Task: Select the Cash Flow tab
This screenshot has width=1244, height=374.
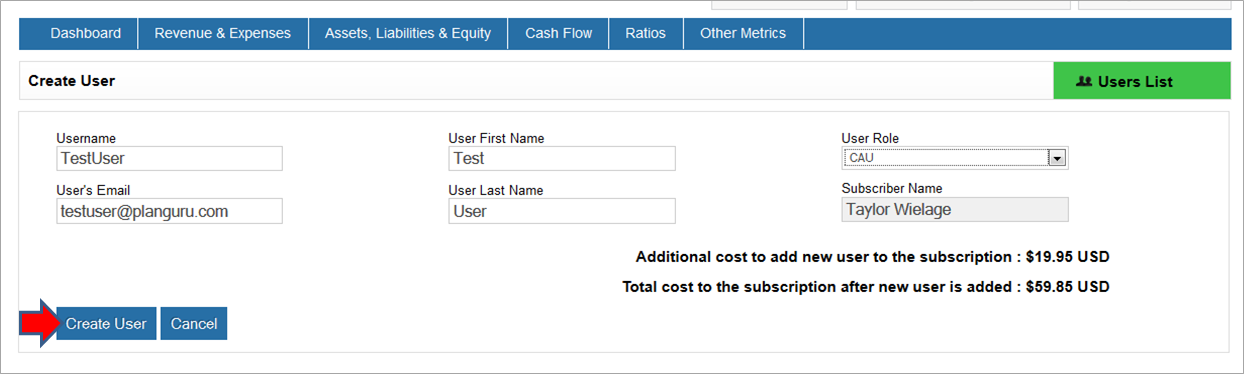Action: (x=559, y=33)
